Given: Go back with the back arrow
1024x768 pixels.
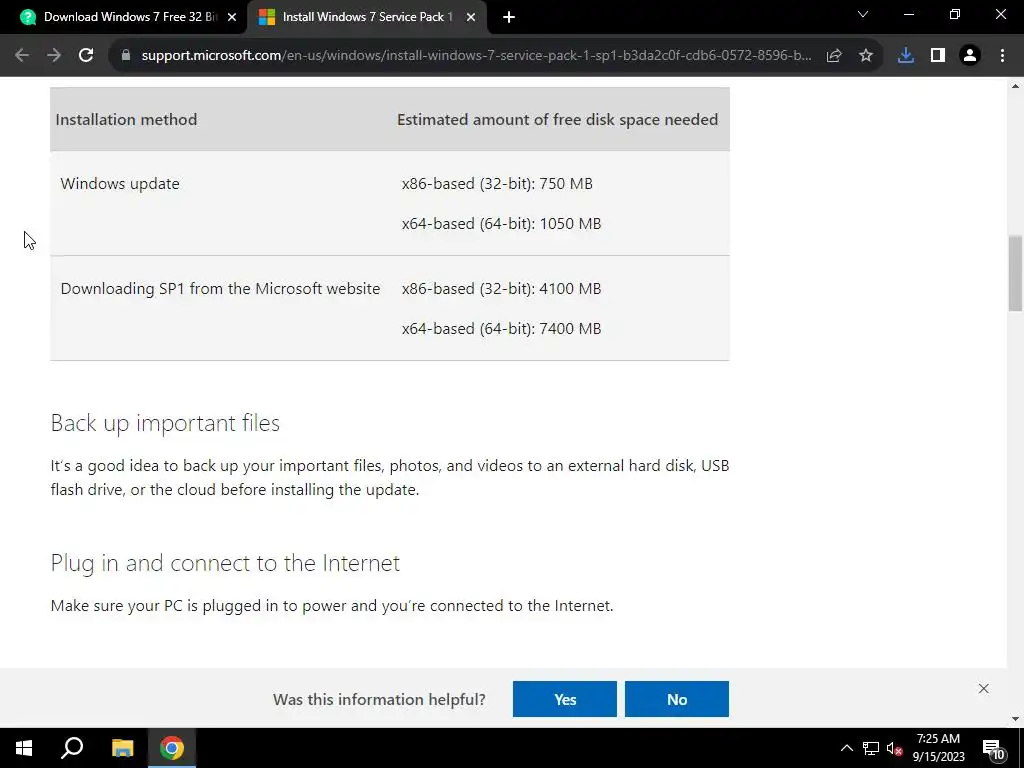Looking at the screenshot, I should [x=22, y=56].
